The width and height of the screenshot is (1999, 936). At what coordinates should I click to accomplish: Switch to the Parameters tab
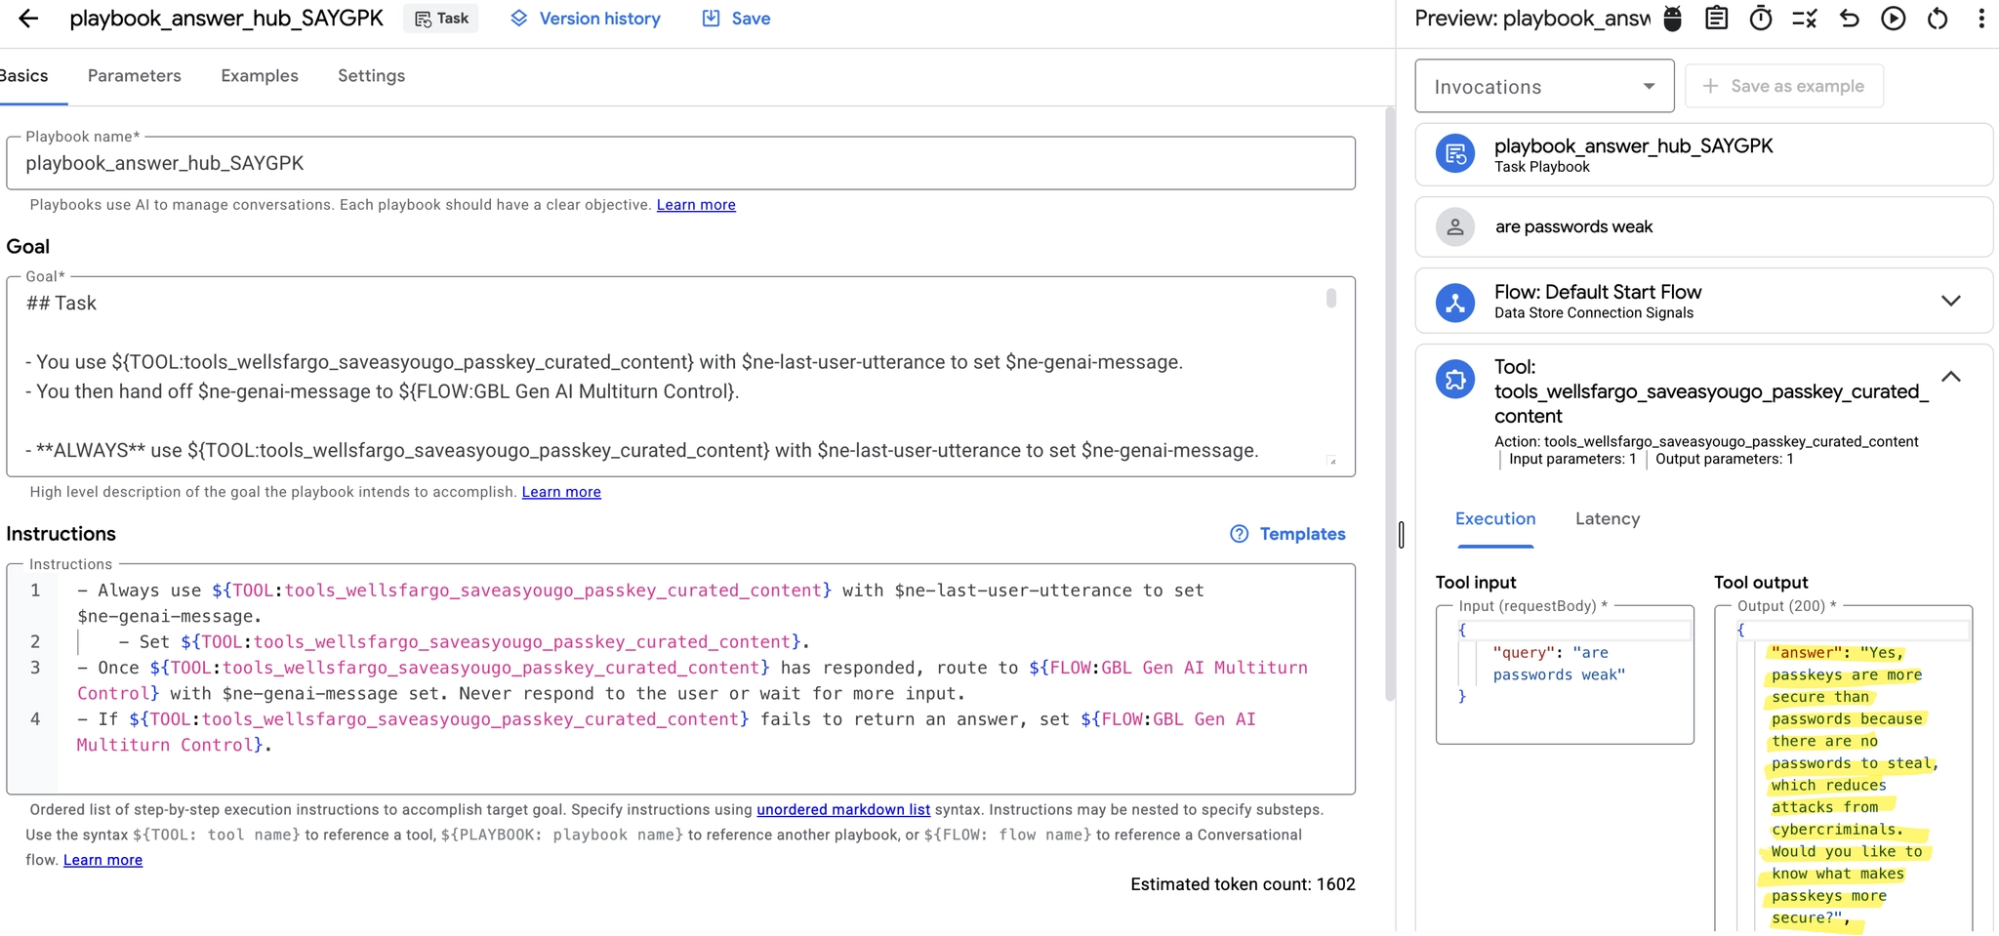tap(134, 76)
